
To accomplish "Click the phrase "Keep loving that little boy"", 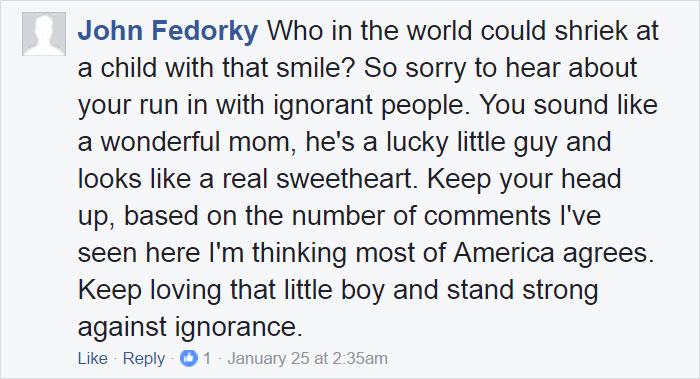I will point(231,292).
